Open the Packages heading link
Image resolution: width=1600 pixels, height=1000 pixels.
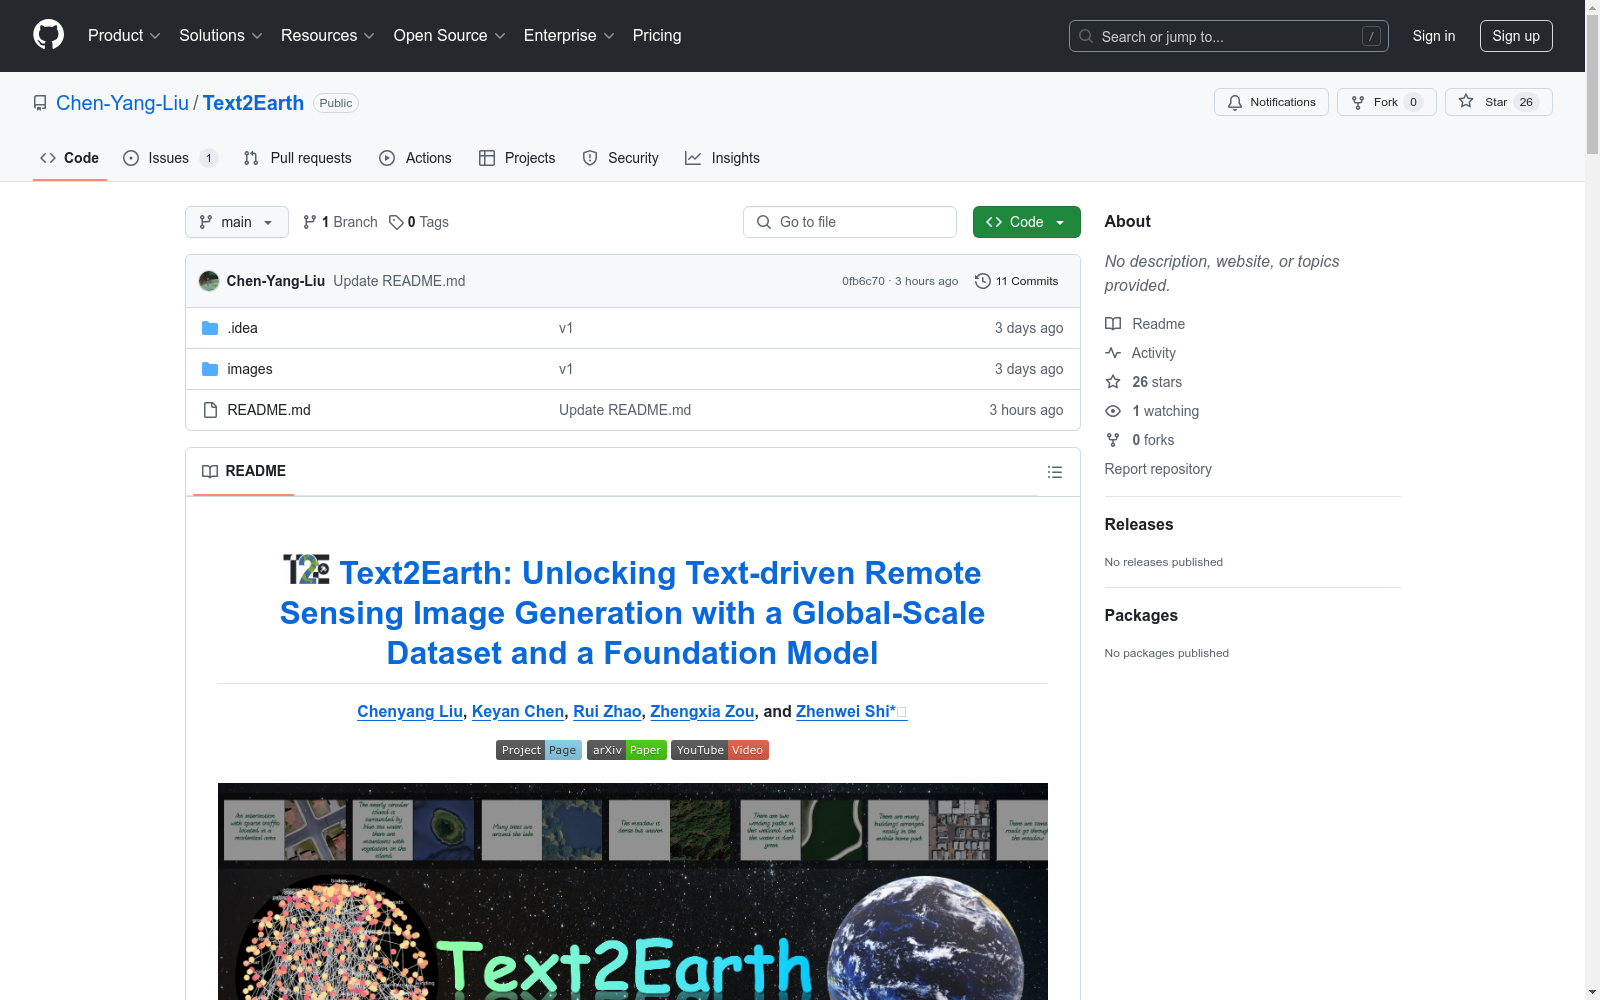click(1141, 615)
